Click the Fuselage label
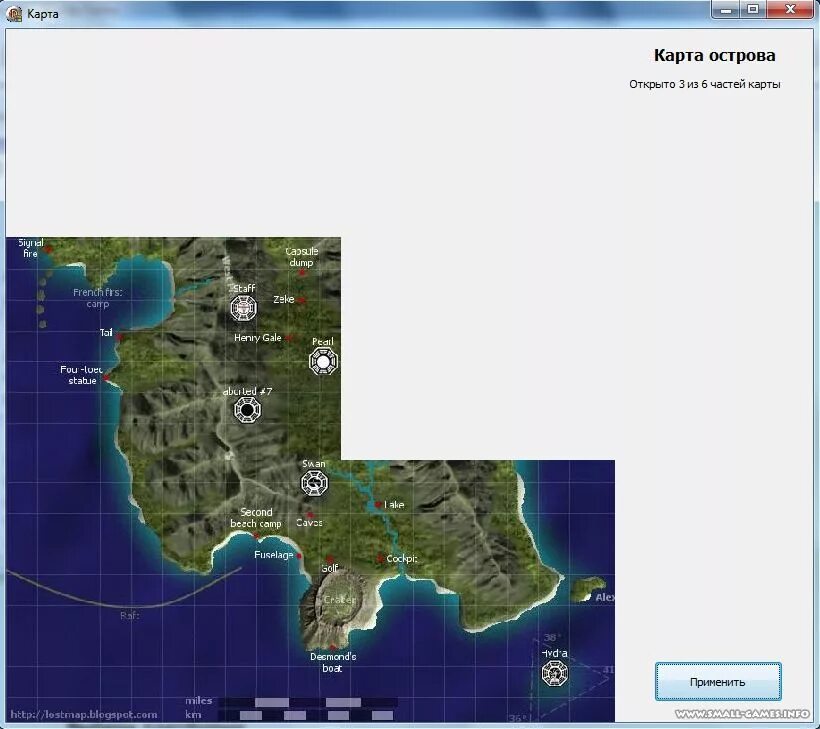820x729 pixels. [x=274, y=555]
